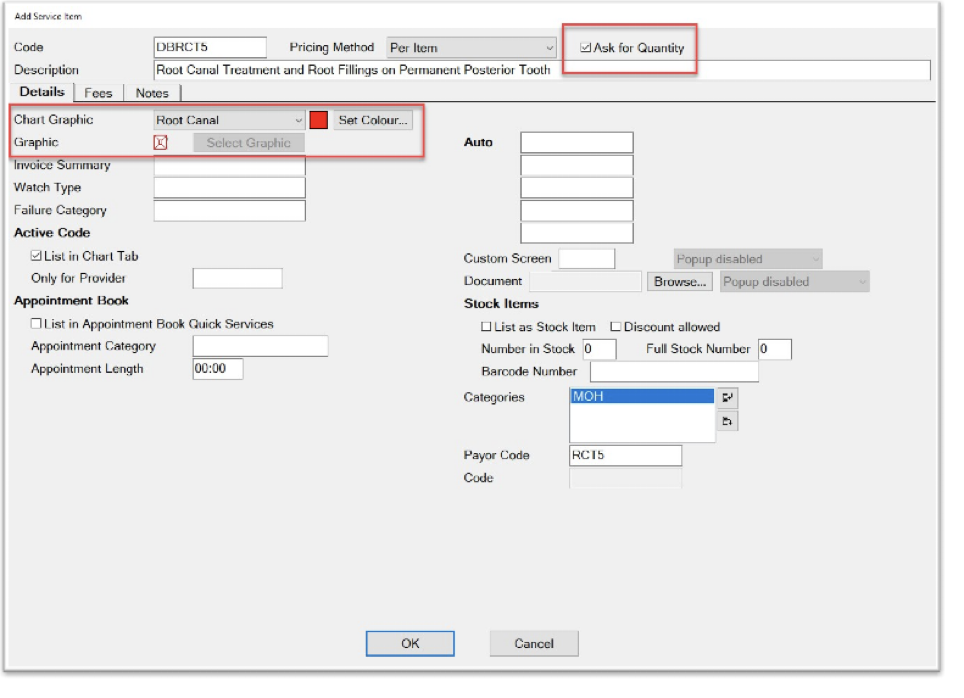The image size is (964, 698).
Task: Click the remove category icon under the add icon
Action: point(727,421)
